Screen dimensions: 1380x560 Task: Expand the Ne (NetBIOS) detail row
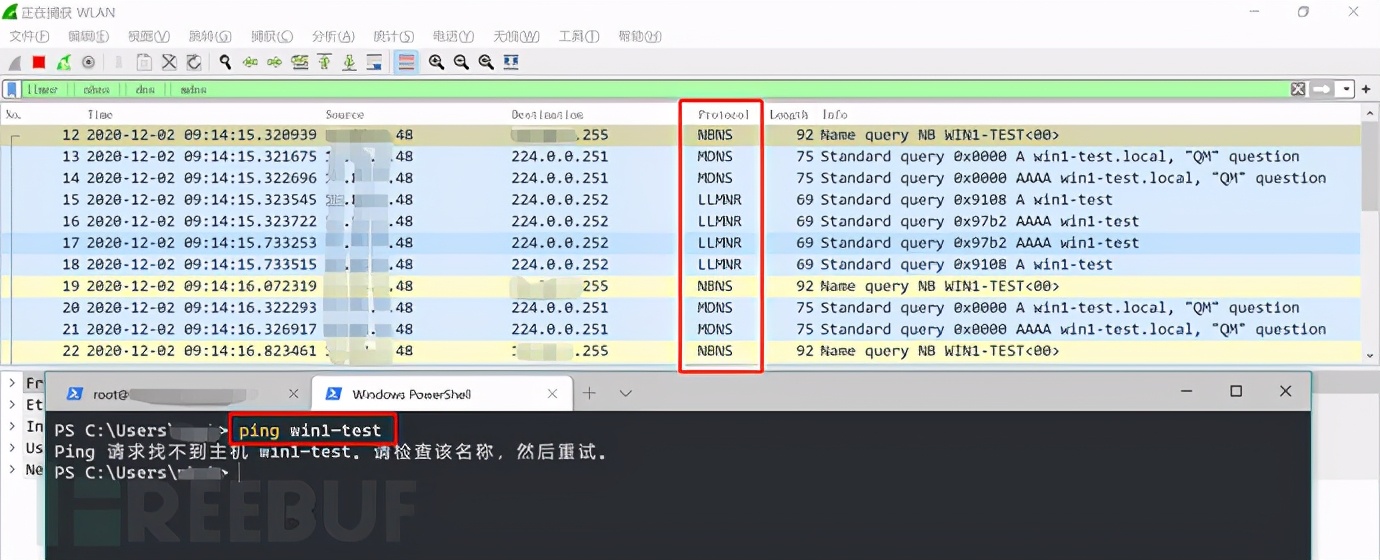coord(11,469)
